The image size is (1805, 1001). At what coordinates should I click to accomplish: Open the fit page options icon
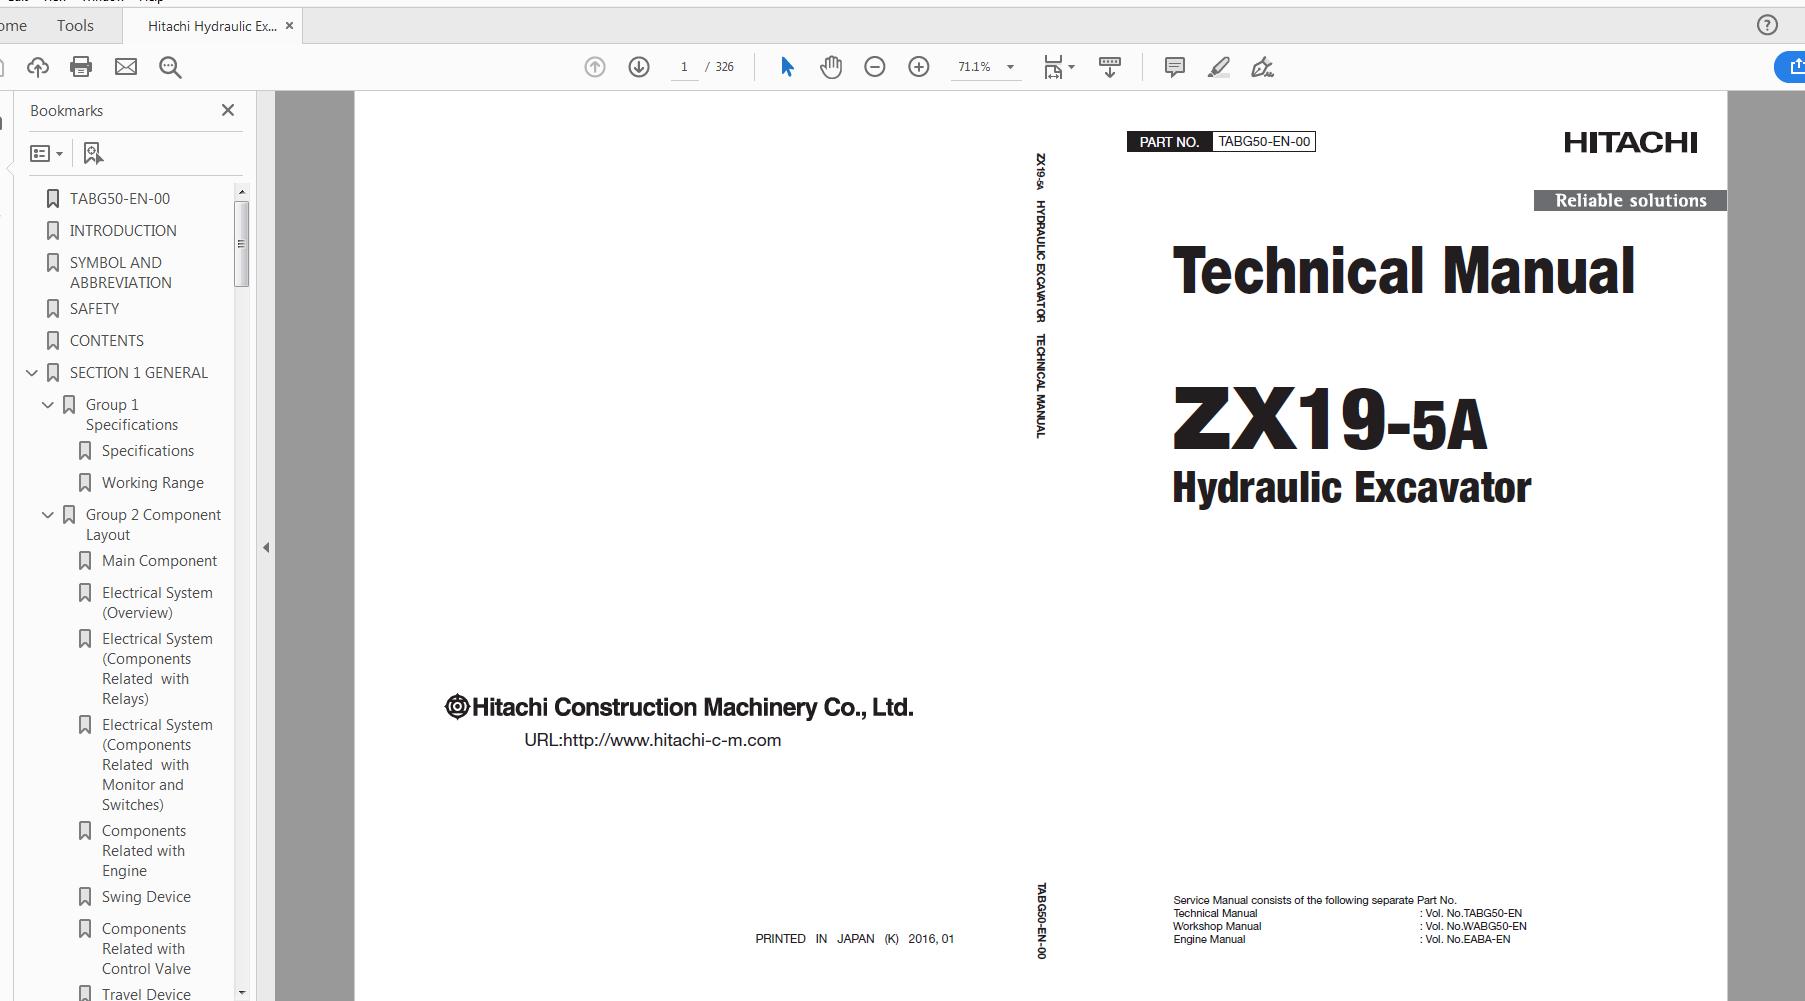(1058, 67)
